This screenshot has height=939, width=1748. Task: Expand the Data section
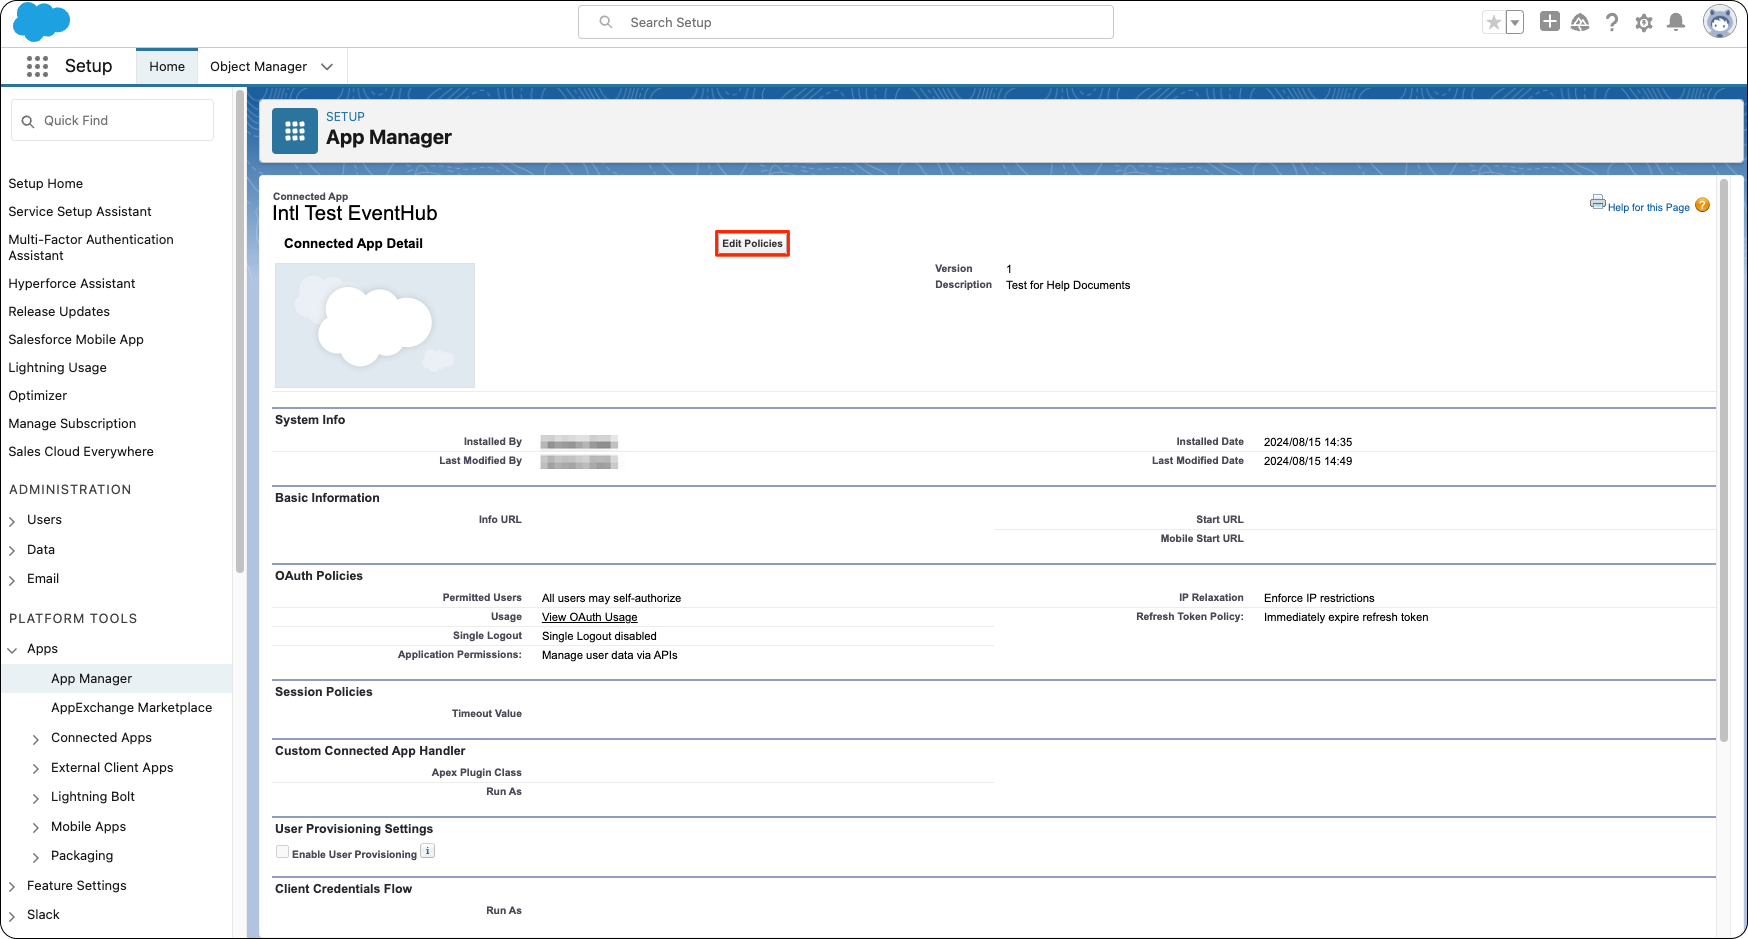(x=12, y=551)
